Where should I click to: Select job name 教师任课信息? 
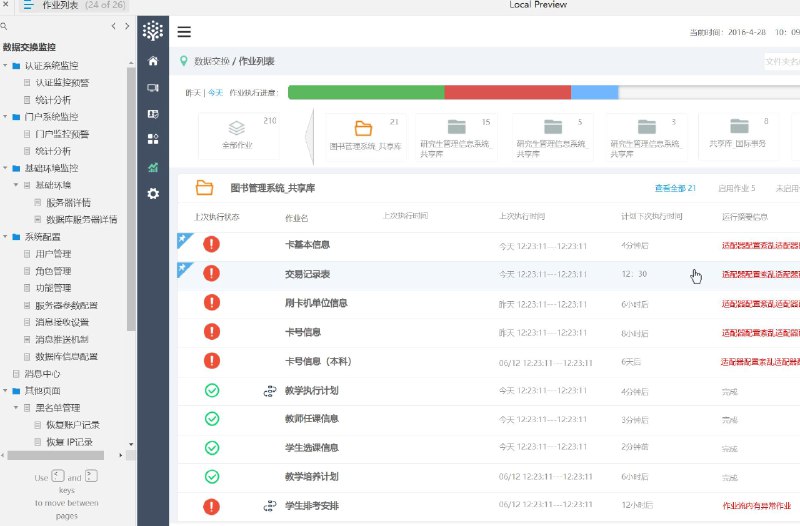pyautogui.click(x=312, y=419)
